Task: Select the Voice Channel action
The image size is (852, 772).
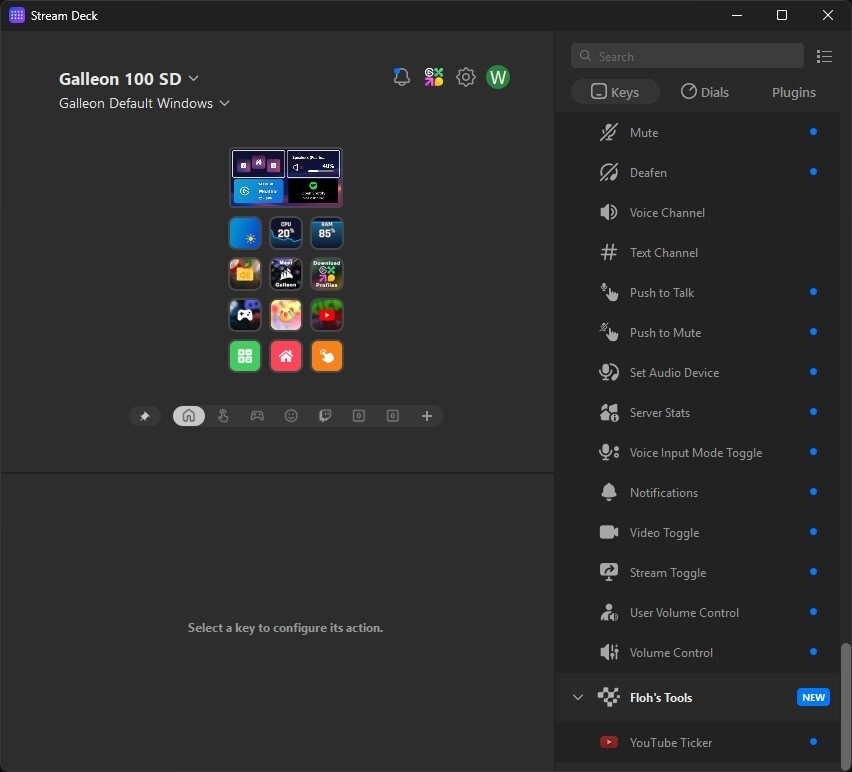Action: tap(698, 212)
